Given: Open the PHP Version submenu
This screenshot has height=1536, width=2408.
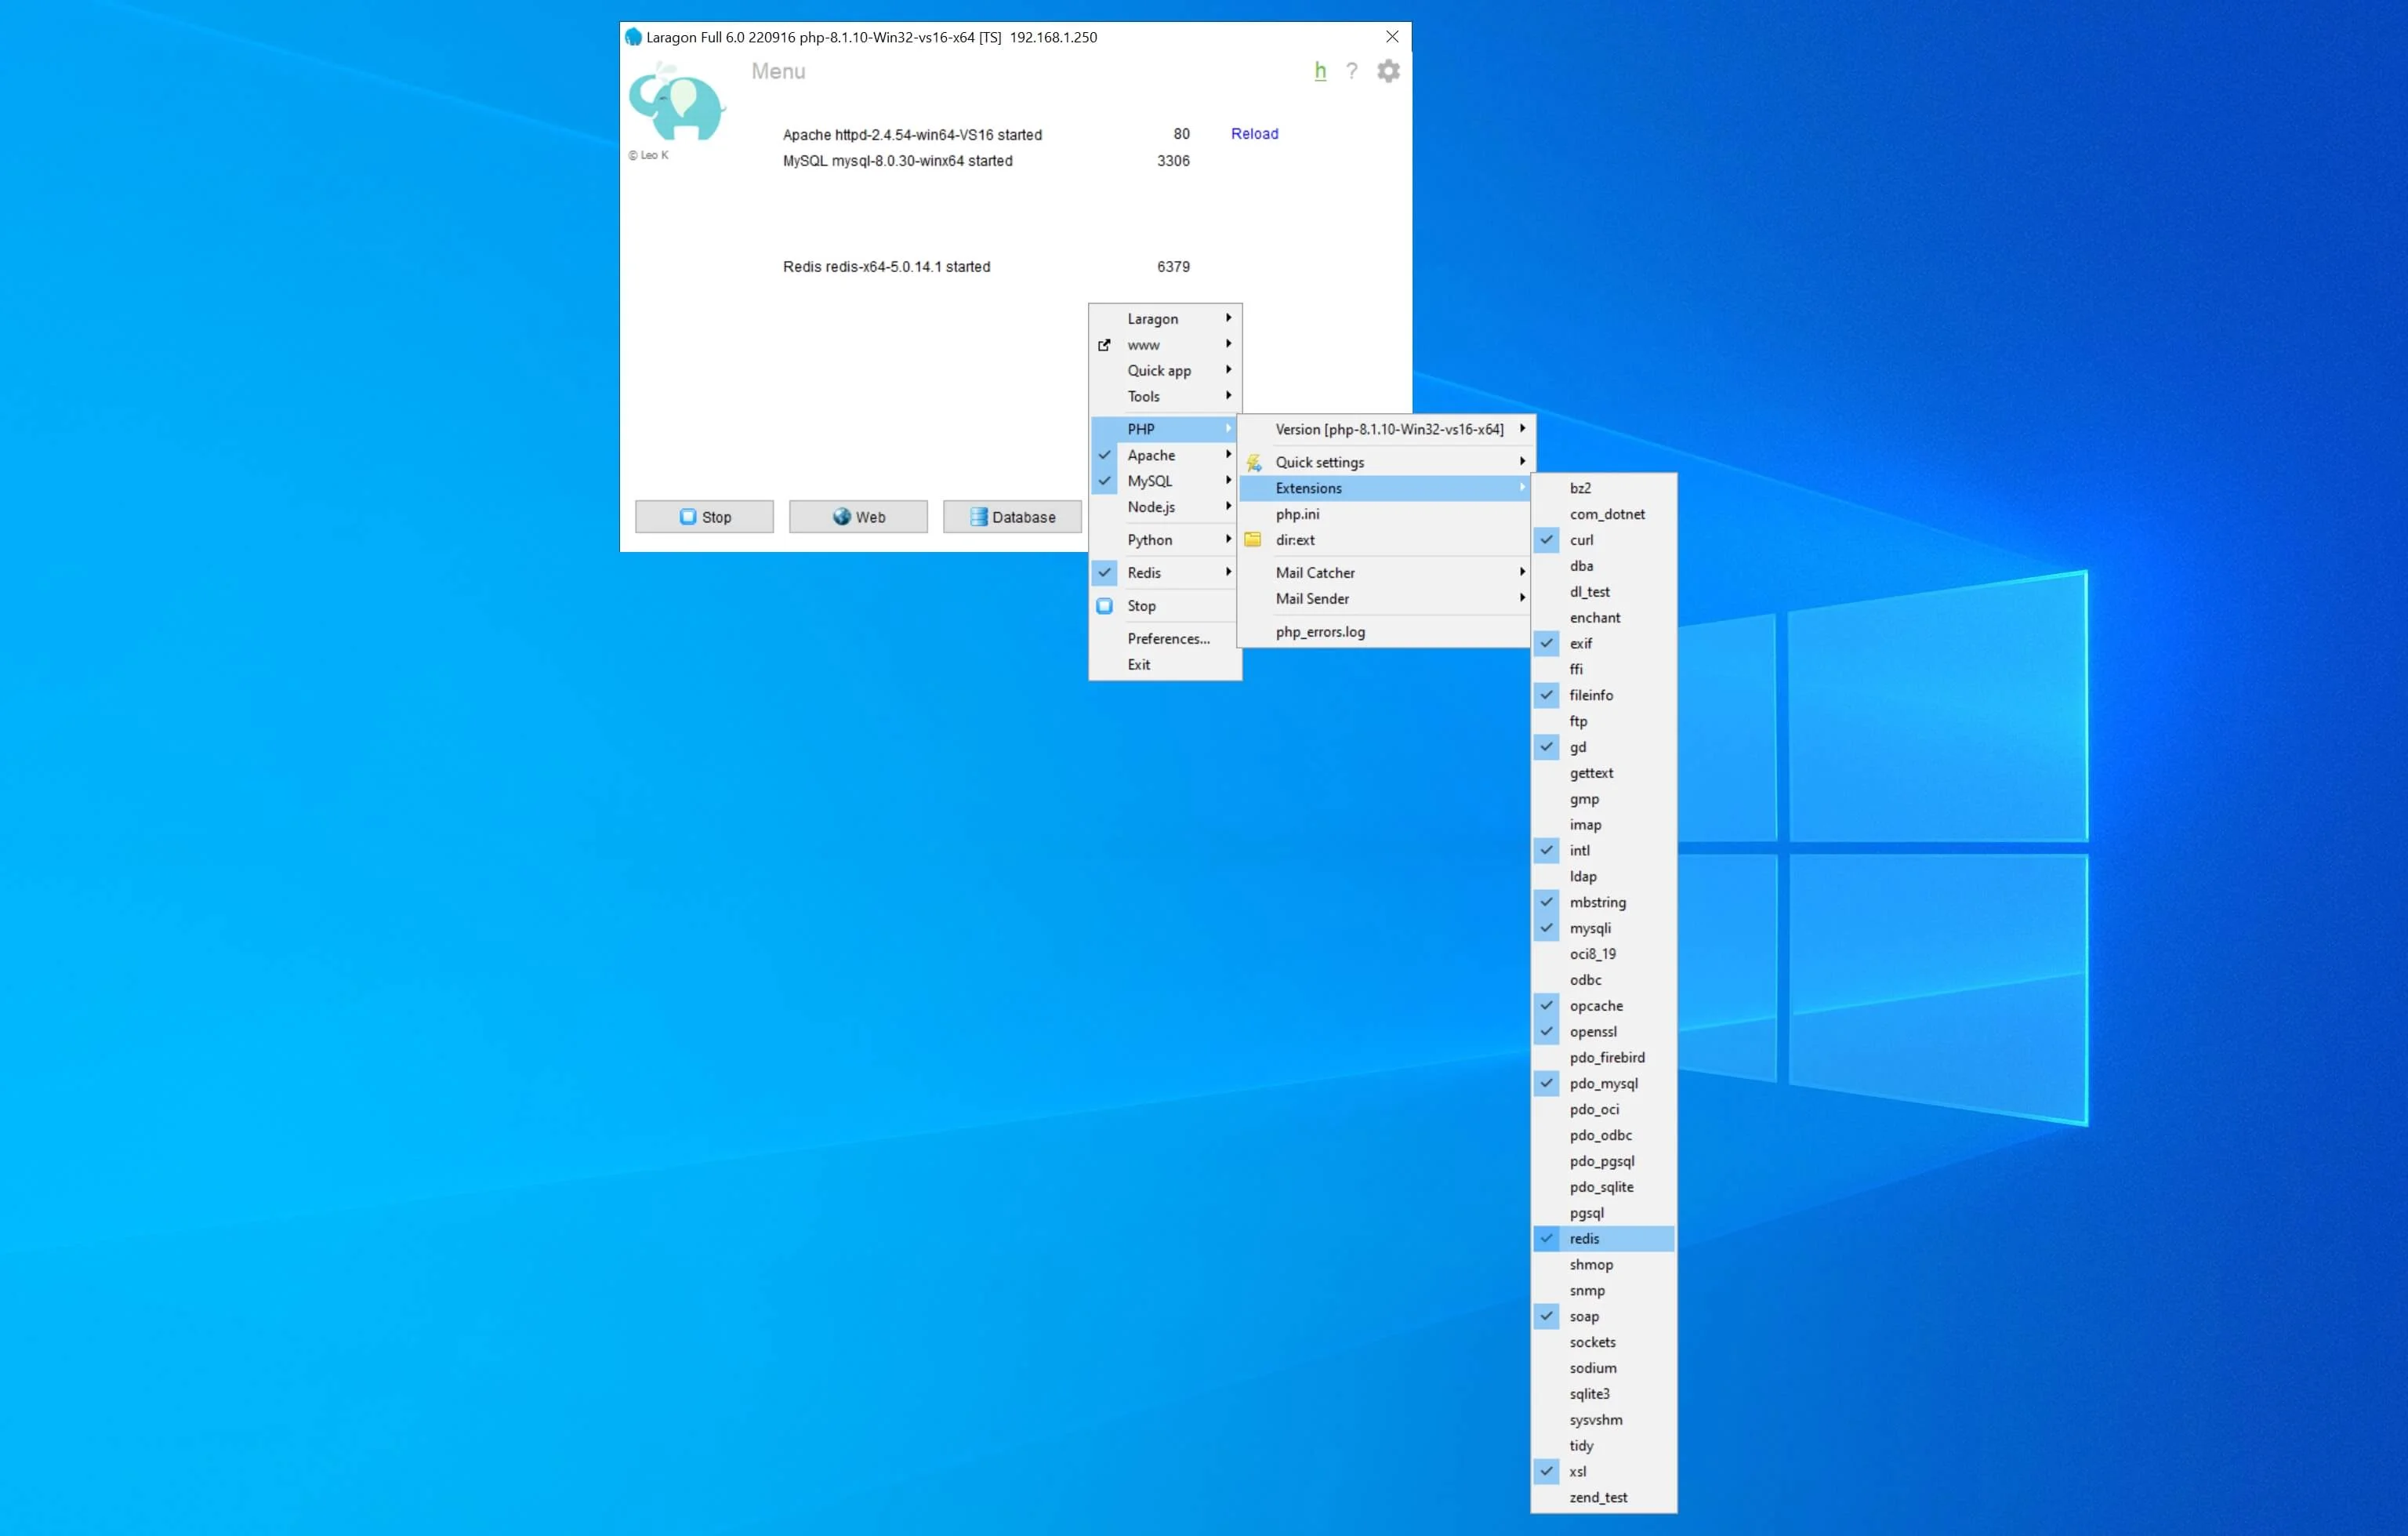Looking at the screenshot, I should (x=1386, y=429).
